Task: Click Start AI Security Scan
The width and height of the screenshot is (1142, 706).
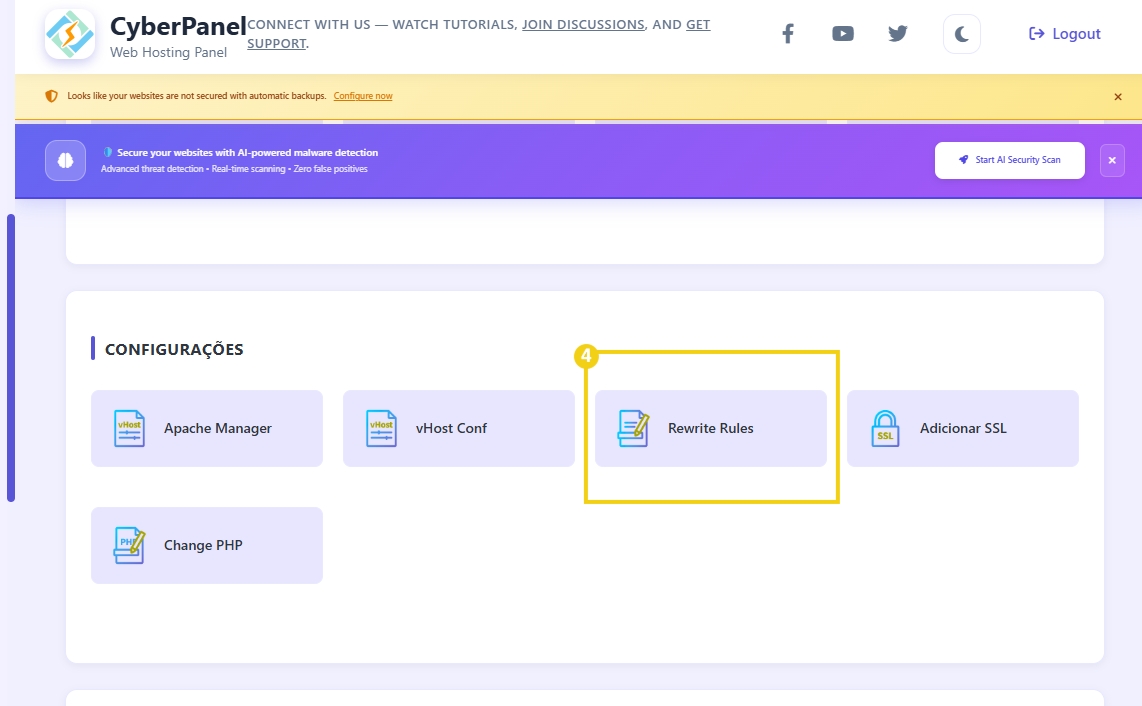Action: pos(1009,160)
